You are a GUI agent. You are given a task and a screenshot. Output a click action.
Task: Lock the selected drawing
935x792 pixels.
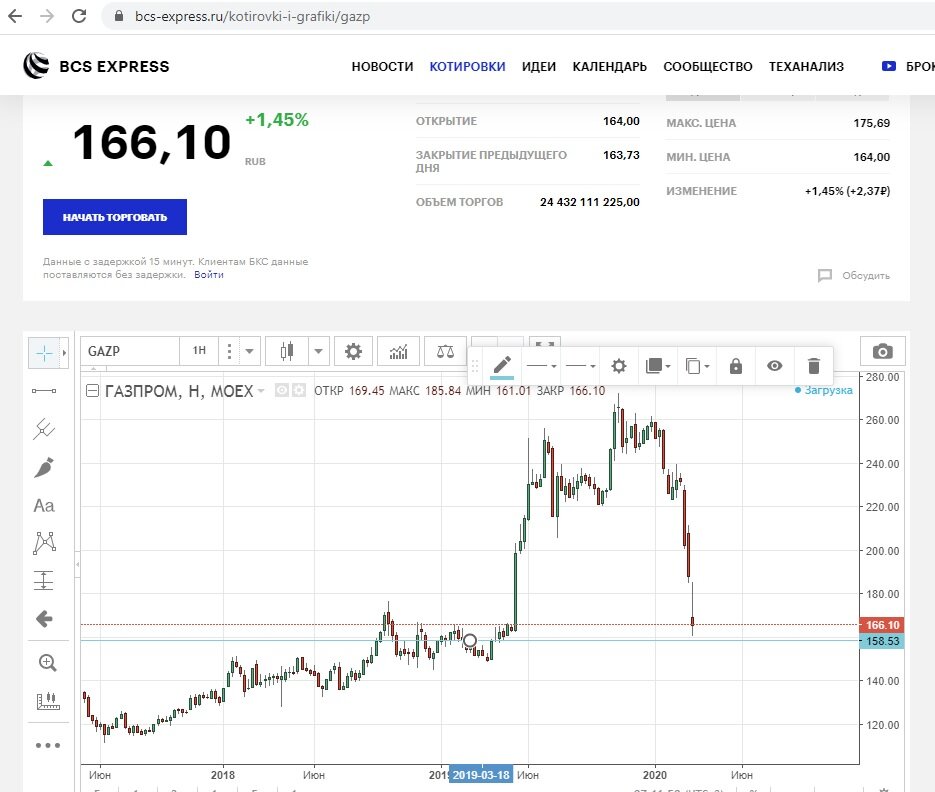[736, 366]
